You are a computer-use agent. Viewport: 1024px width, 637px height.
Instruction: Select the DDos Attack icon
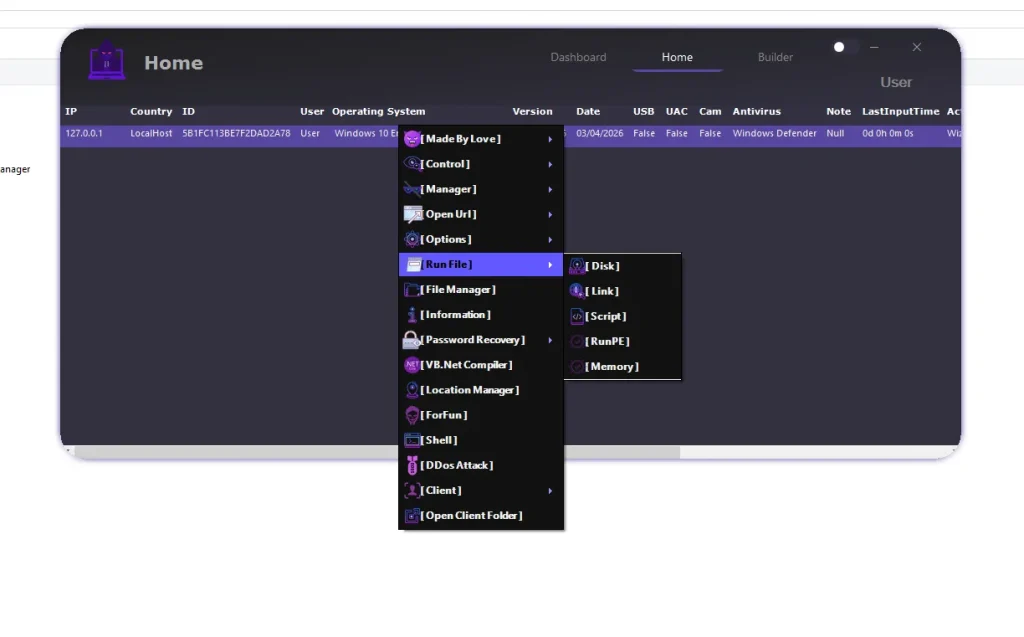412,464
